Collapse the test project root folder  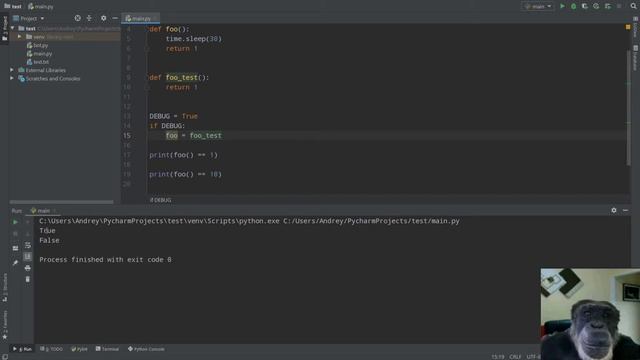click(12, 28)
